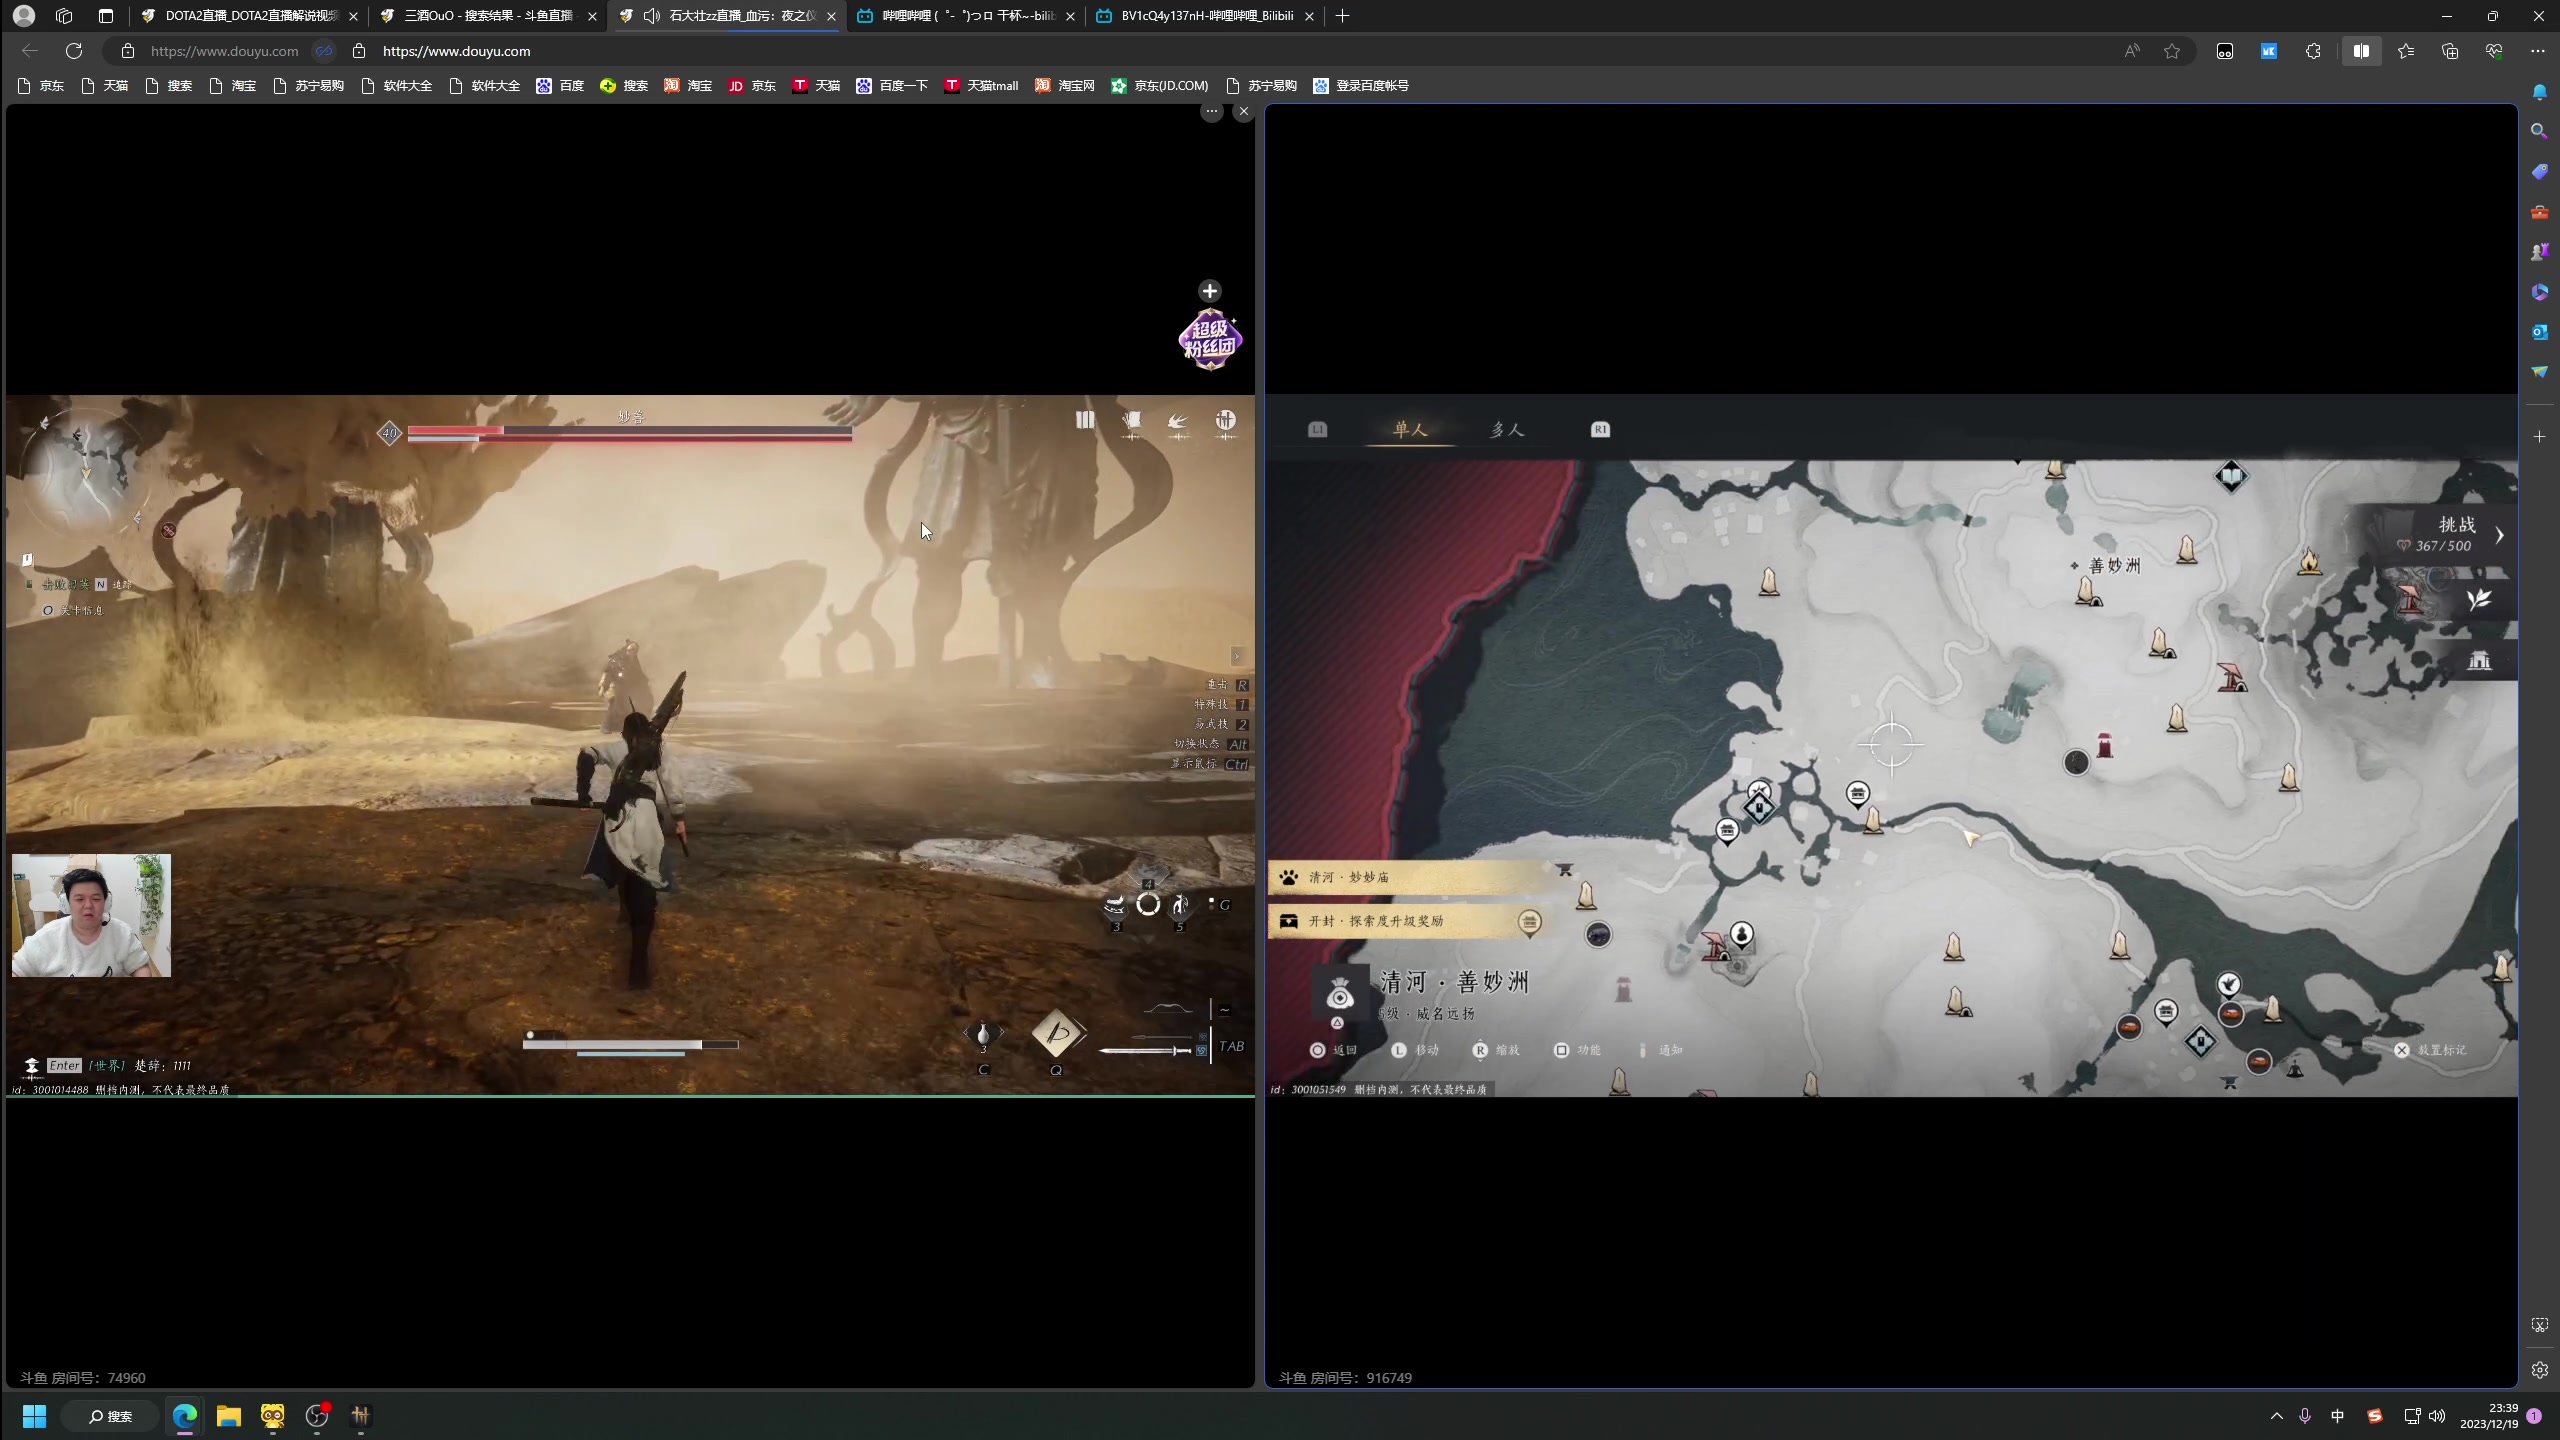Show hidden system tray icons
This screenshot has height=1440, width=2560.
click(2277, 1416)
